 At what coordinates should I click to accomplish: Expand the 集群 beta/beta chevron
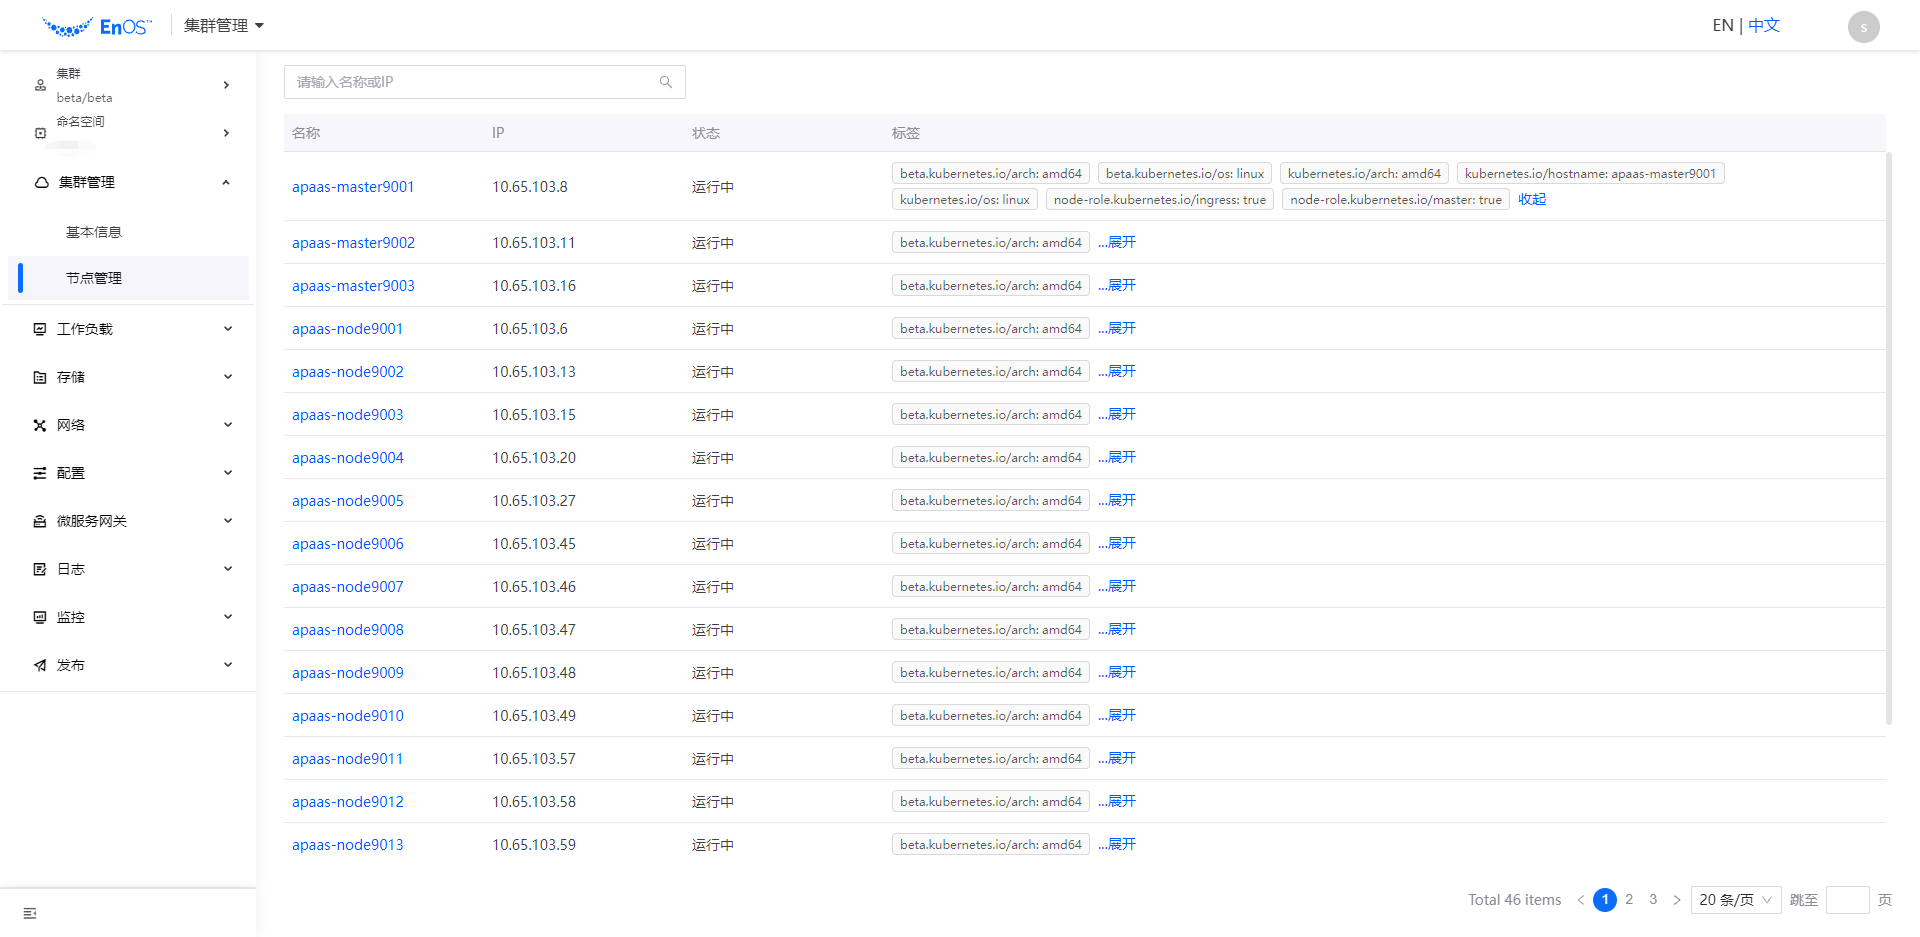point(226,85)
